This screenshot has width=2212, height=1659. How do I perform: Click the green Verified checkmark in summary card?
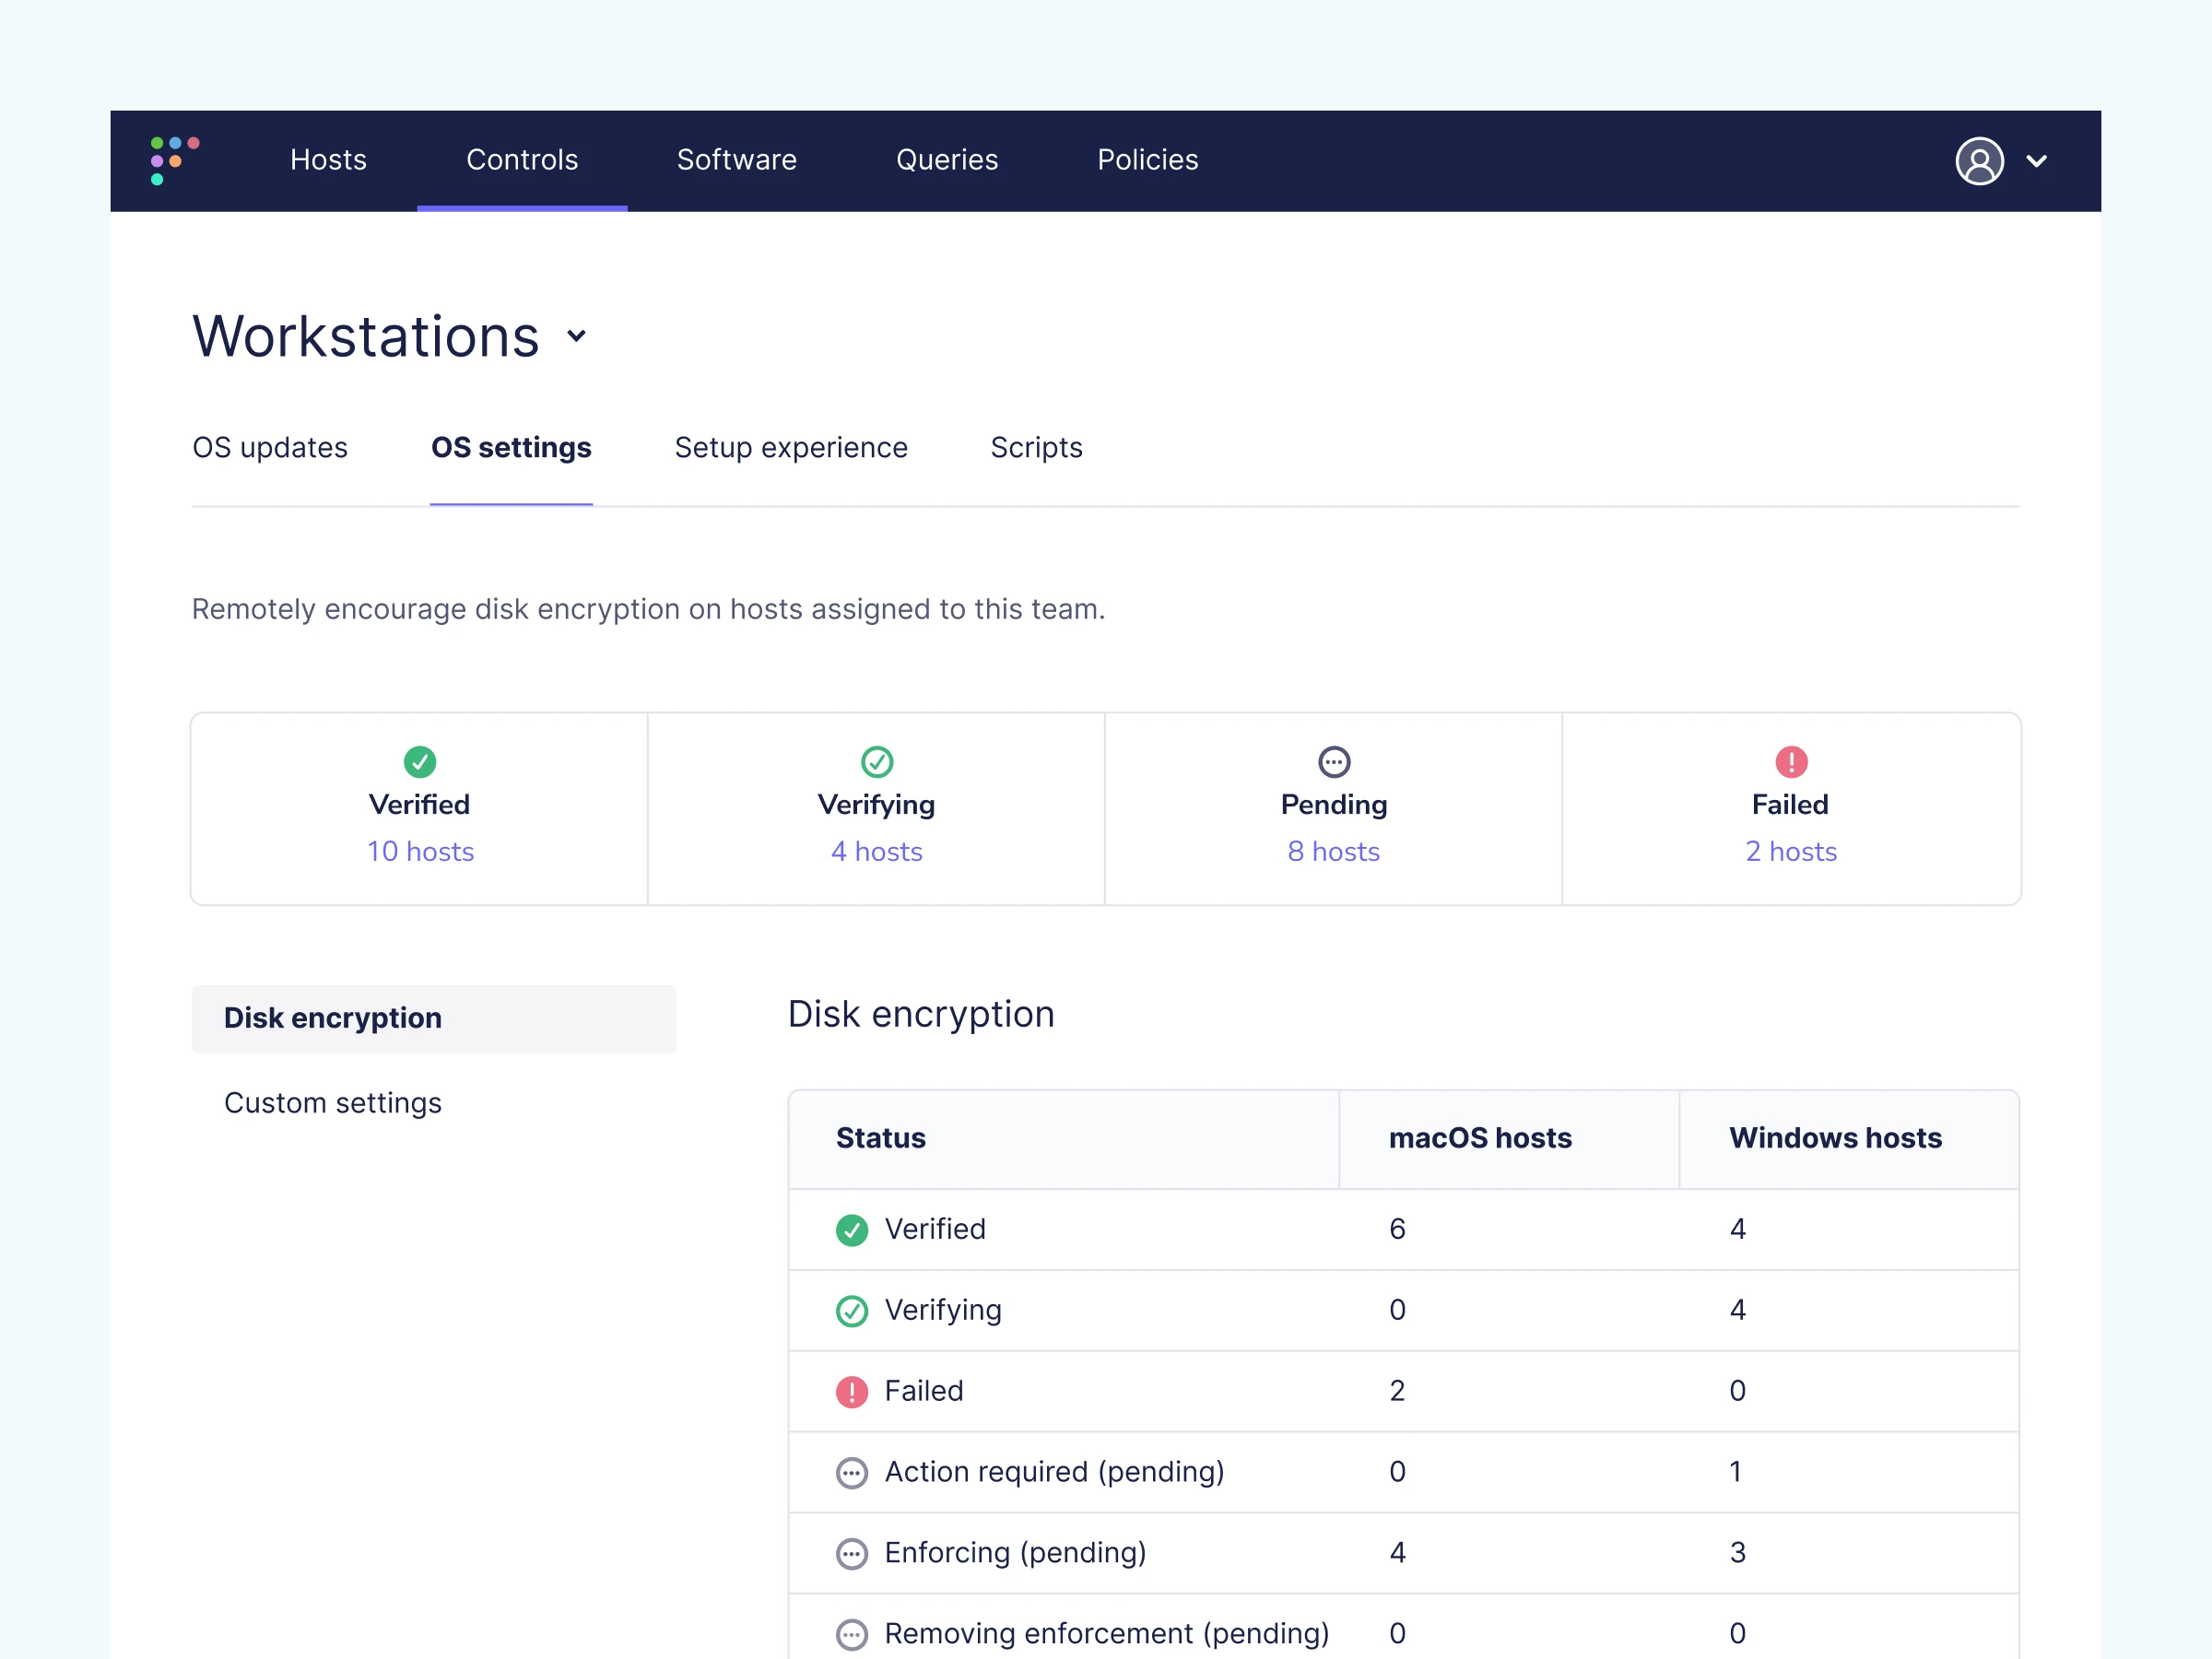click(x=419, y=762)
